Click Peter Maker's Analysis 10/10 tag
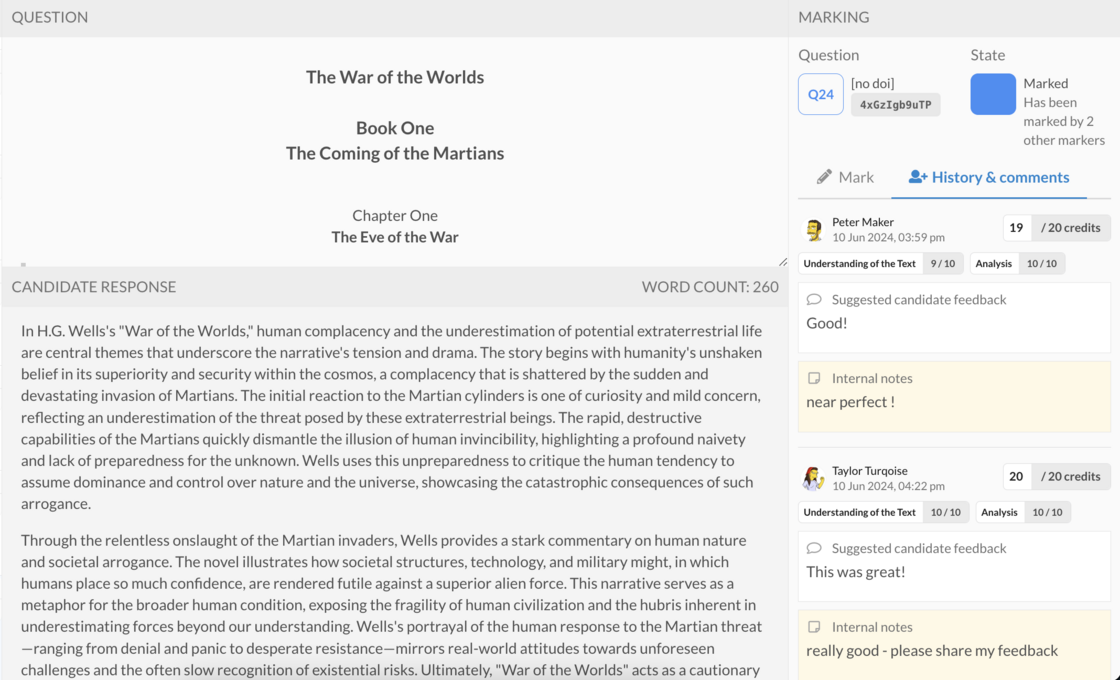1120x680 pixels. (1018, 264)
